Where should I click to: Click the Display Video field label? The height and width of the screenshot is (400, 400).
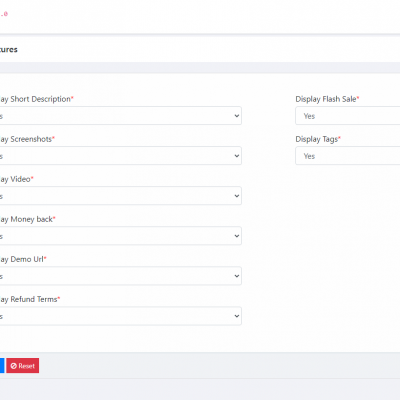tap(16, 179)
